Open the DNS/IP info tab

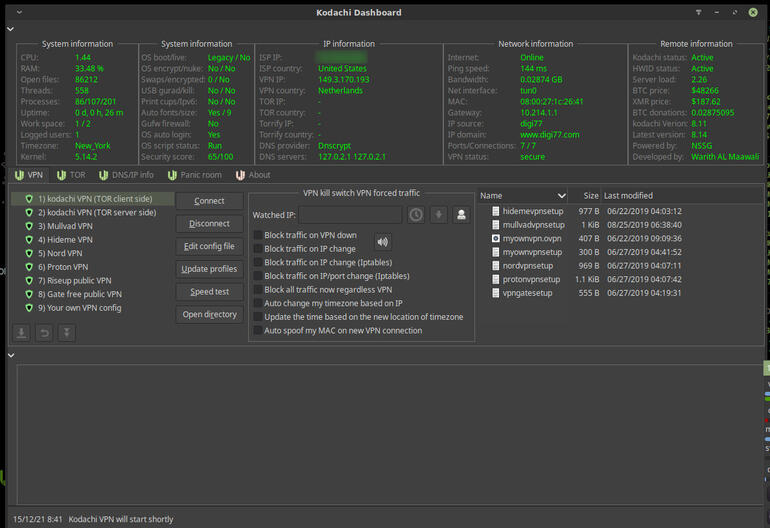coord(126,175)
